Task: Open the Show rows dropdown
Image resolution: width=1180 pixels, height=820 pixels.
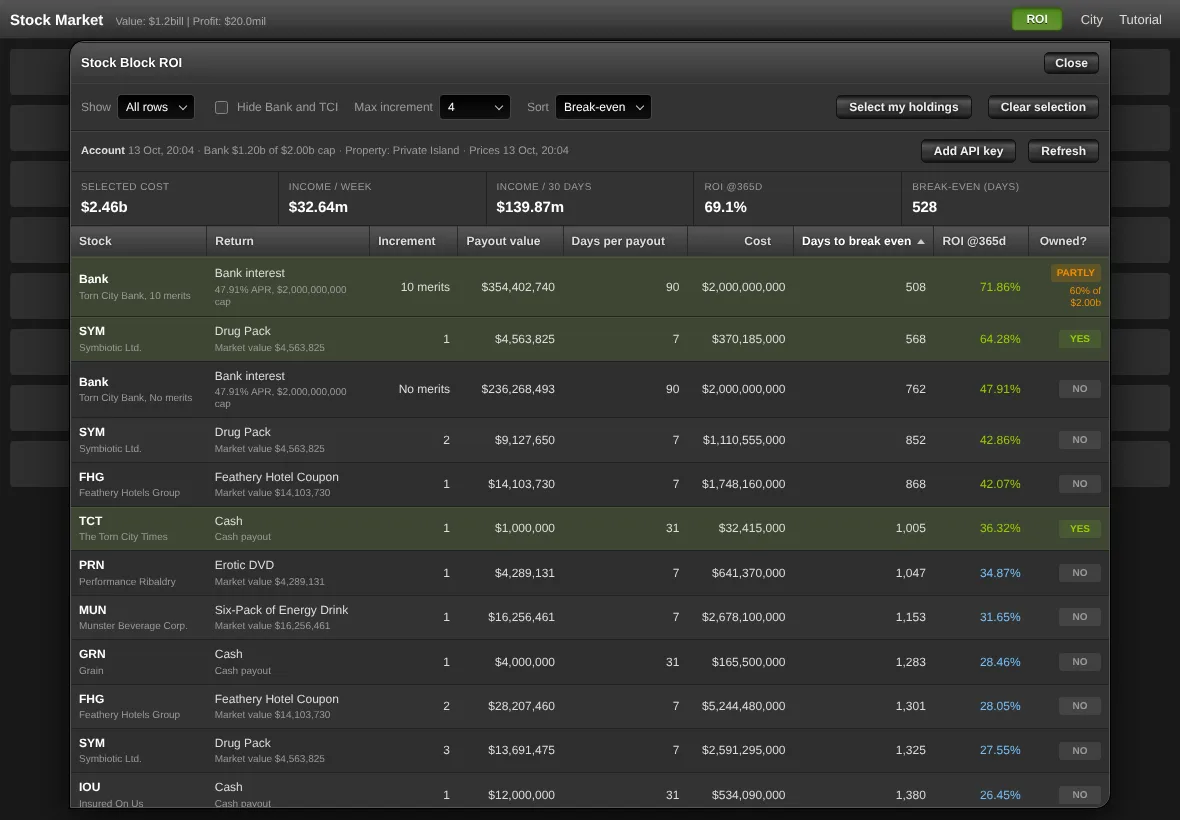Action: [156, 107]
